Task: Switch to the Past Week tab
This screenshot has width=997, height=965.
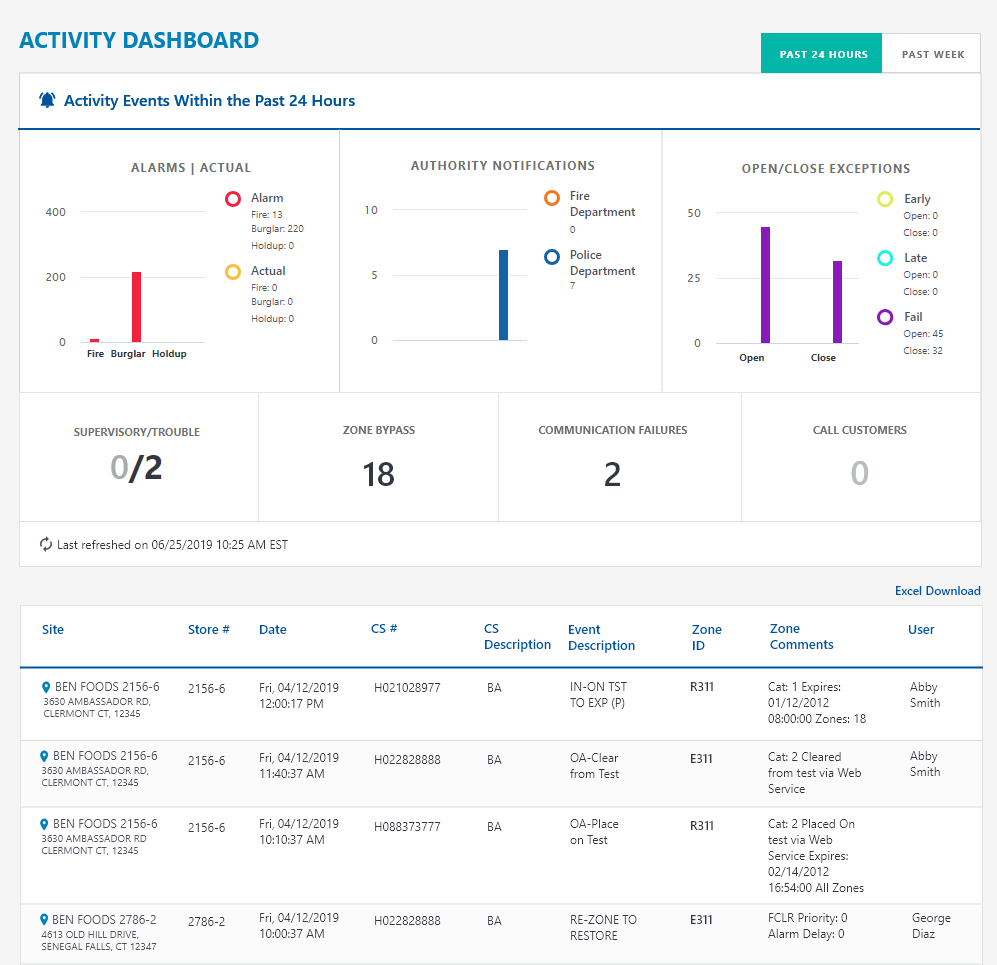Action: coord(932,54)
